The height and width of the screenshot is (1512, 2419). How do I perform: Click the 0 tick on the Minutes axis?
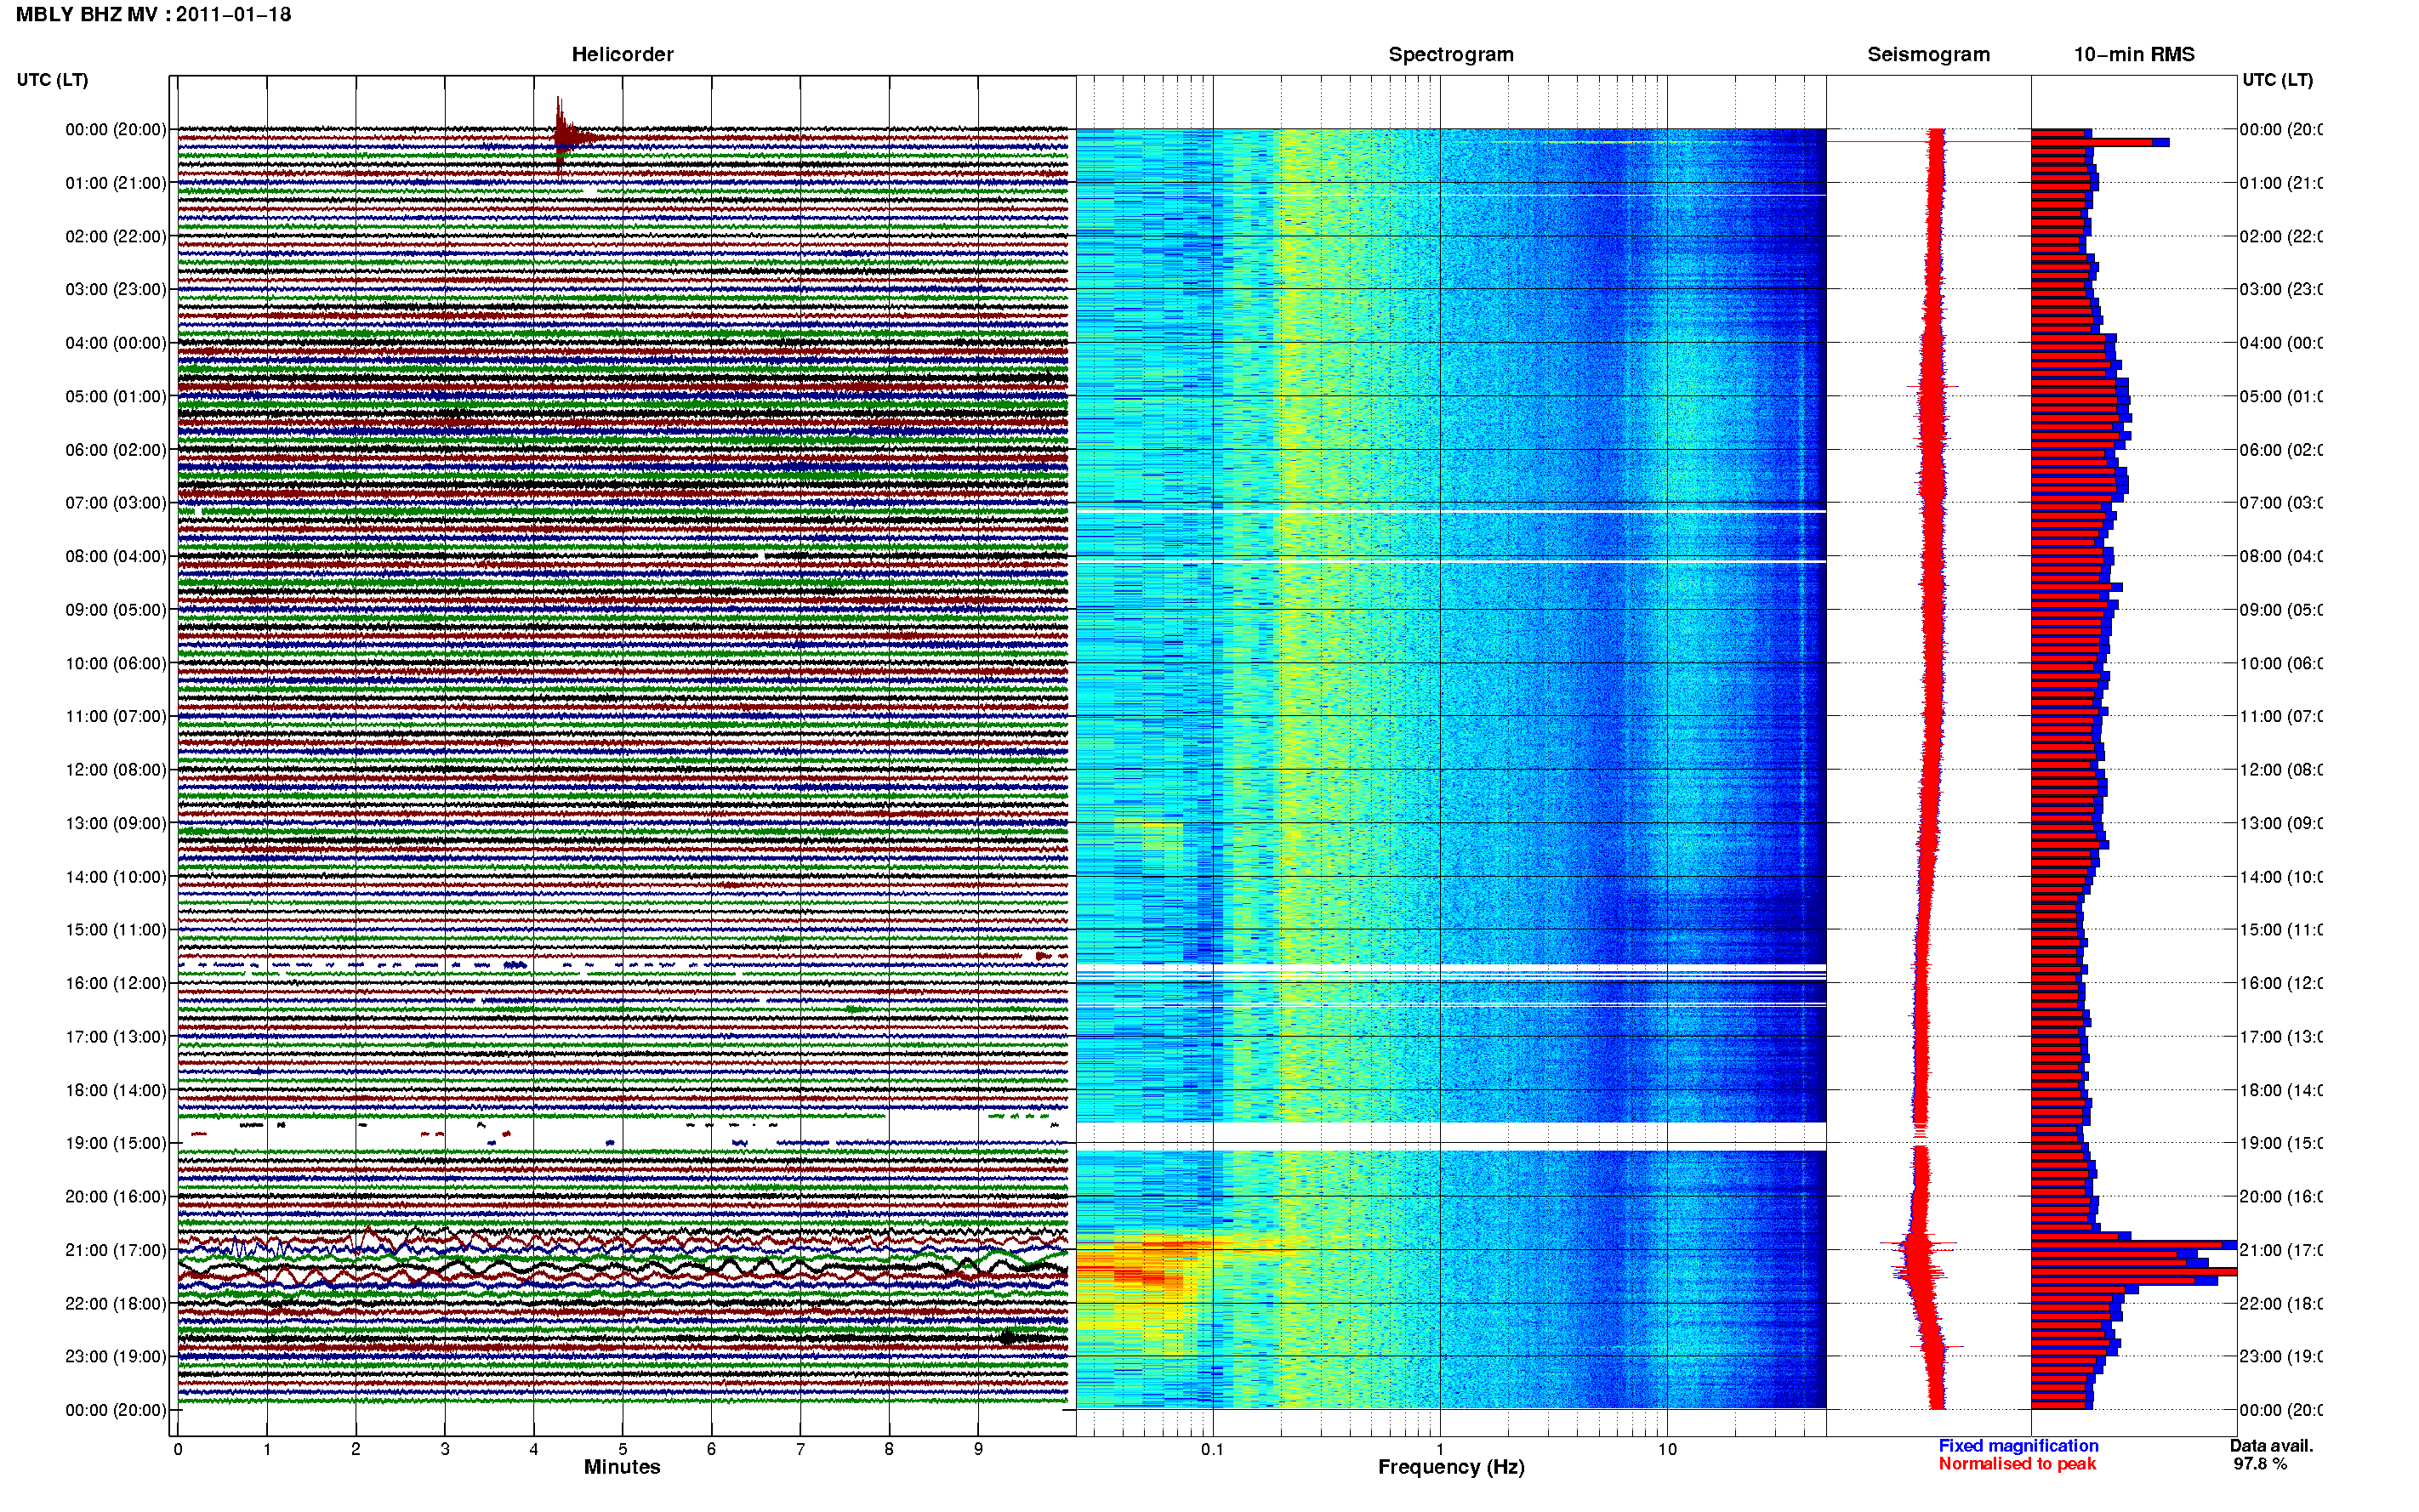click(x=178, y=1449)
